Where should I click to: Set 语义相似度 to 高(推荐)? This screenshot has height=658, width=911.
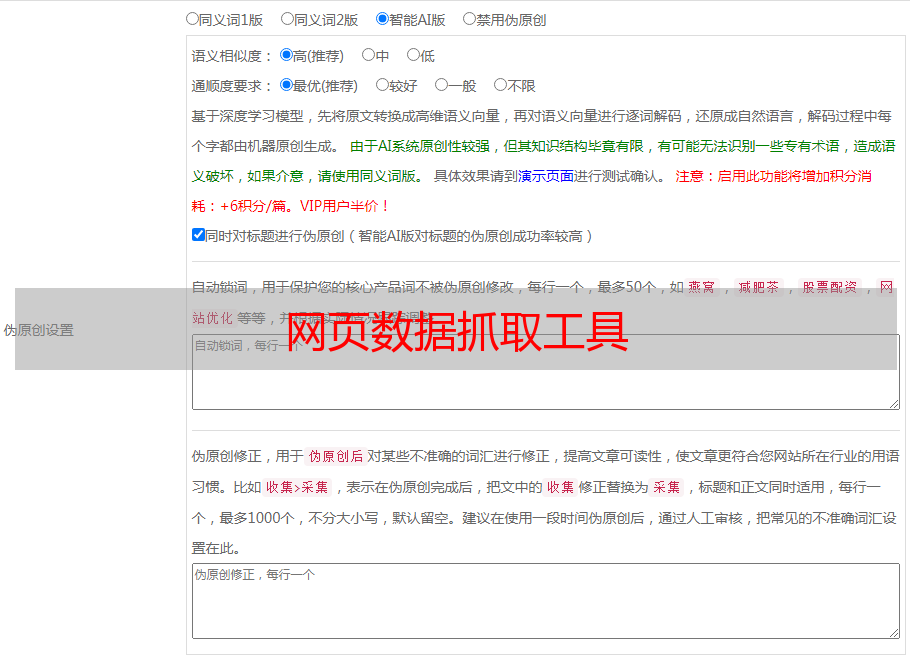(286, 56)
